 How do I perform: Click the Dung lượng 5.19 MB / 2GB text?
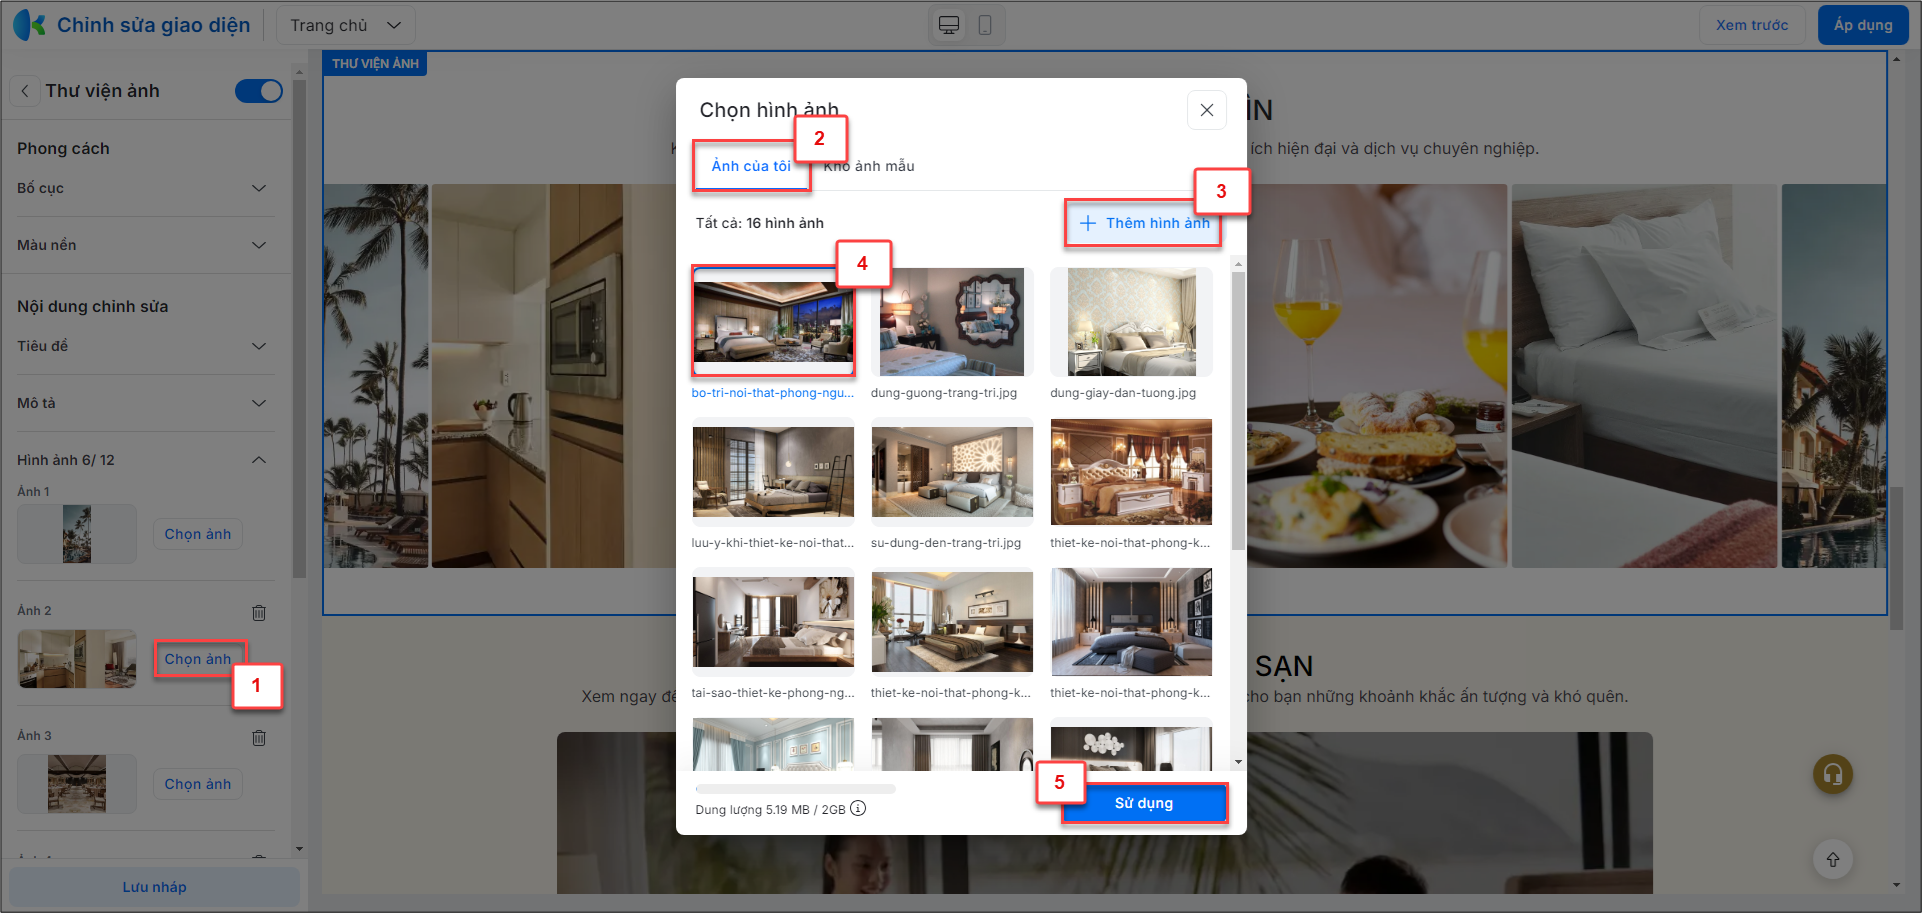[x=770, y=809]
